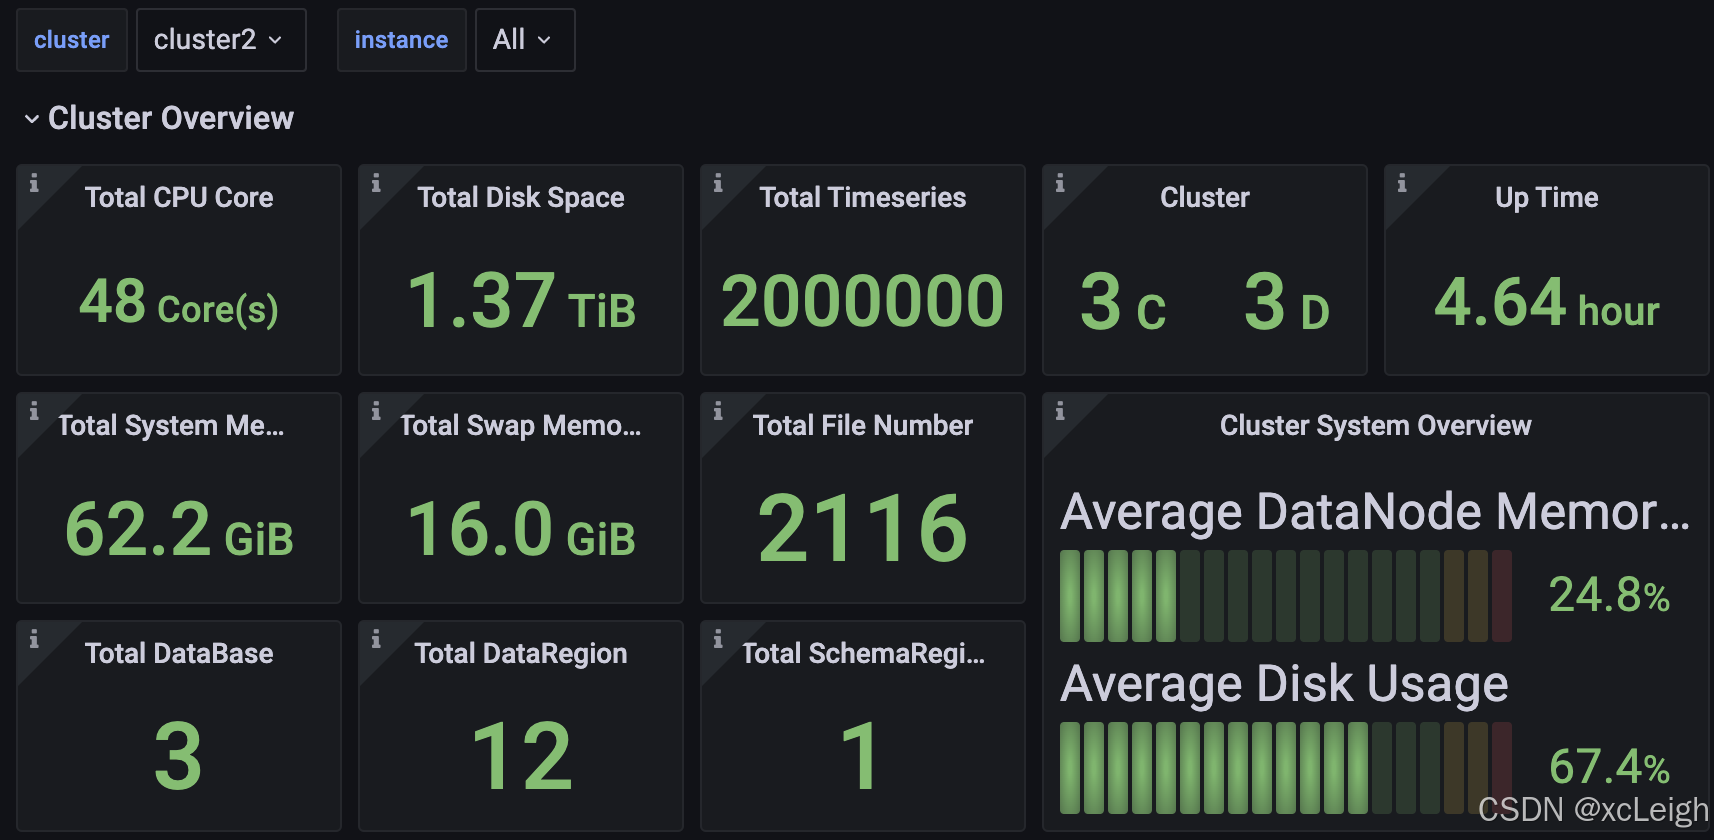The height and width of the screenshot is (840, 1714).
Task: Click the 16.0 GiB value
Action: (x=521, y=530)
